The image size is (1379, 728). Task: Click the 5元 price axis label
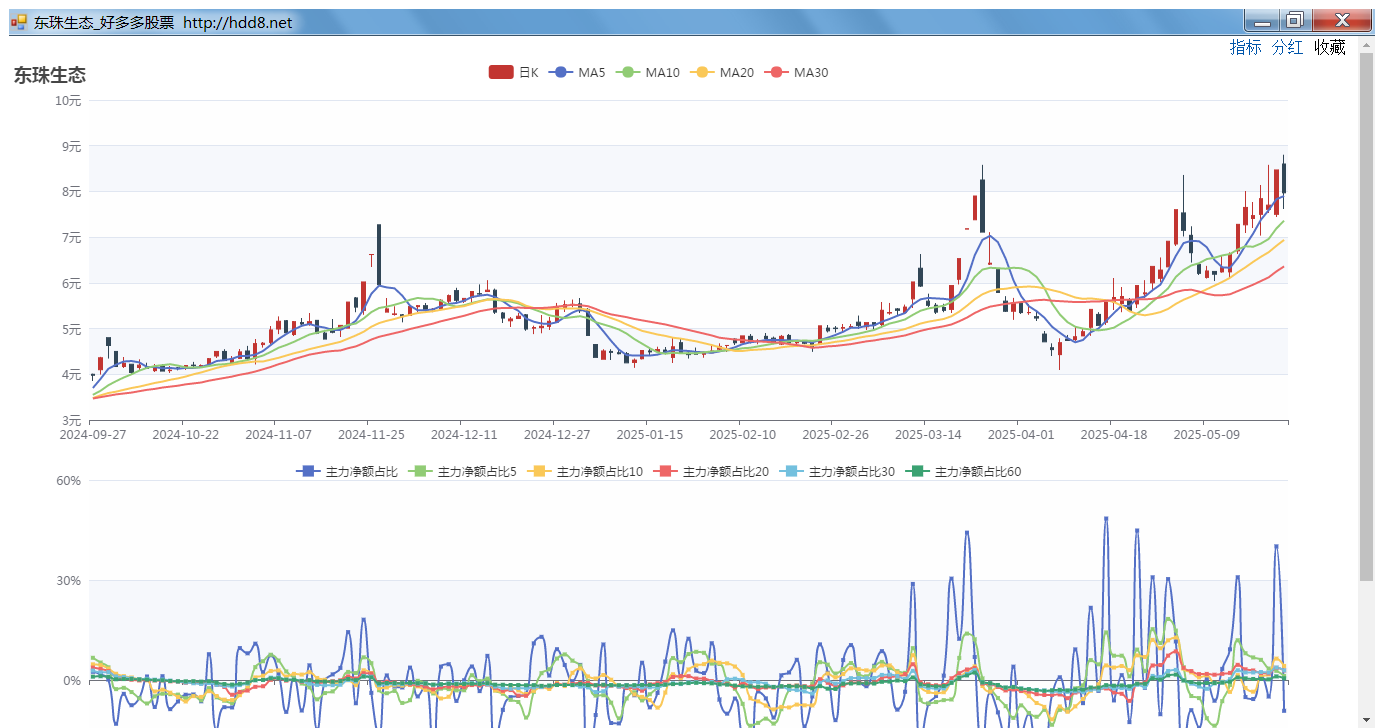click(x=71, y=329)
